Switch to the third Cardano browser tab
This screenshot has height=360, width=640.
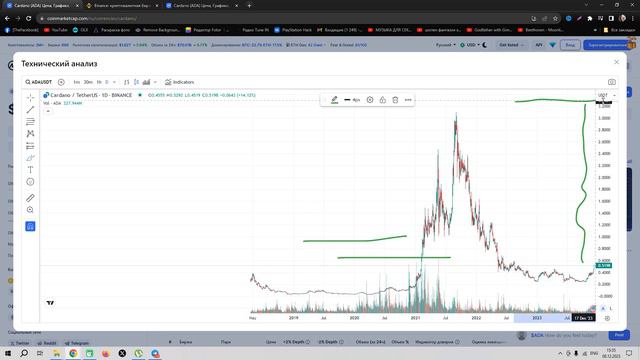pos(201,6)
